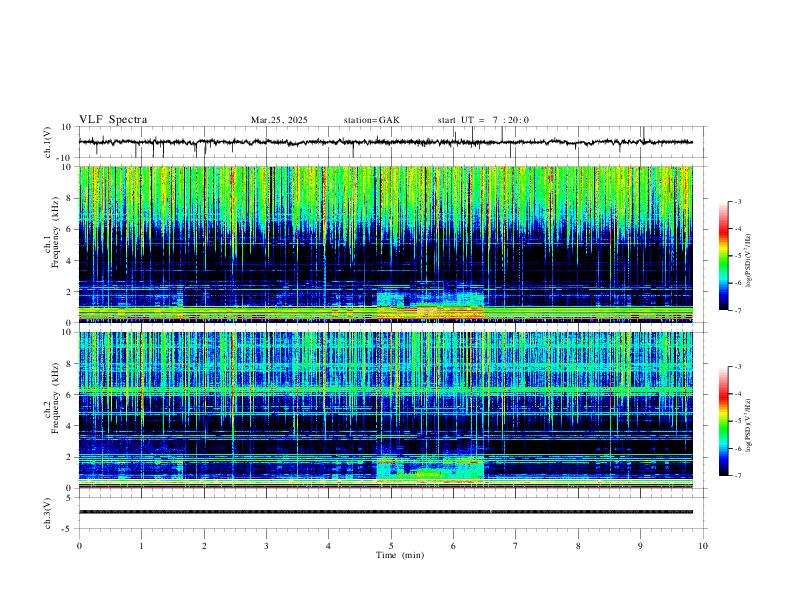Click the ch.2 "Frequency (kHz)" axis label
Screen dimensions: 792x612
[x=55, y=398]
